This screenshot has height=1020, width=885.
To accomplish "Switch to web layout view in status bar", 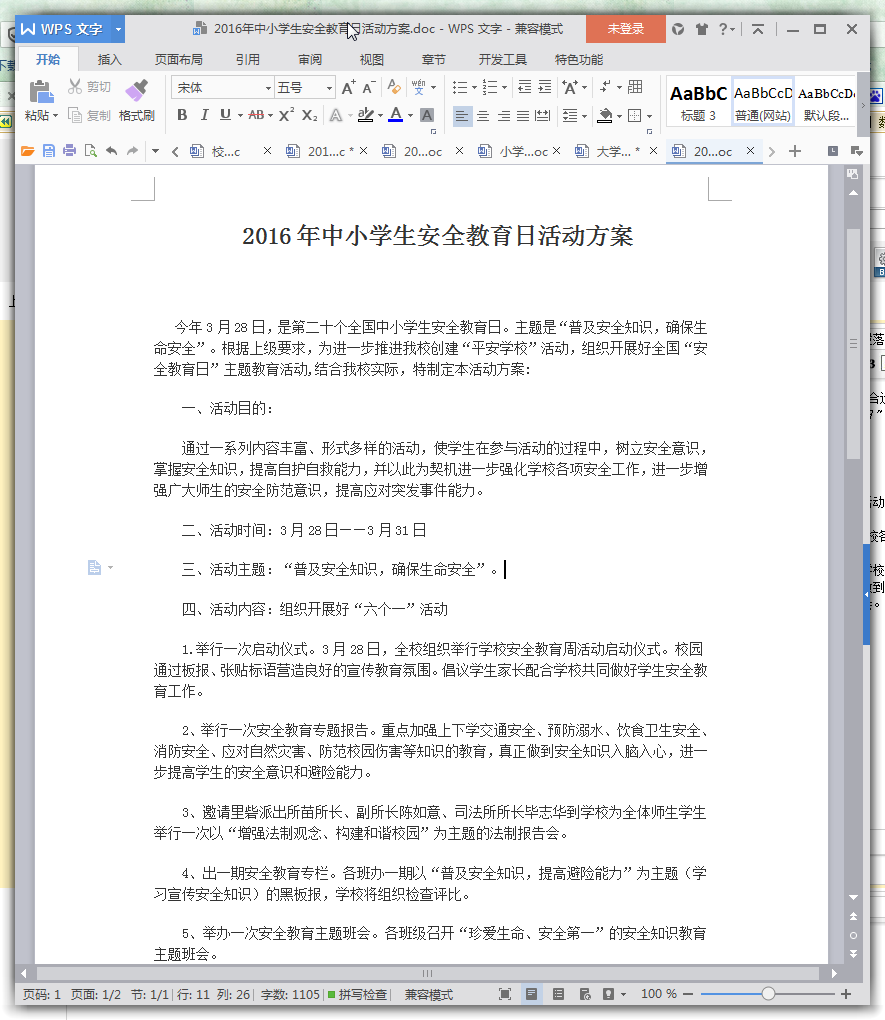I will click(585, 994).
